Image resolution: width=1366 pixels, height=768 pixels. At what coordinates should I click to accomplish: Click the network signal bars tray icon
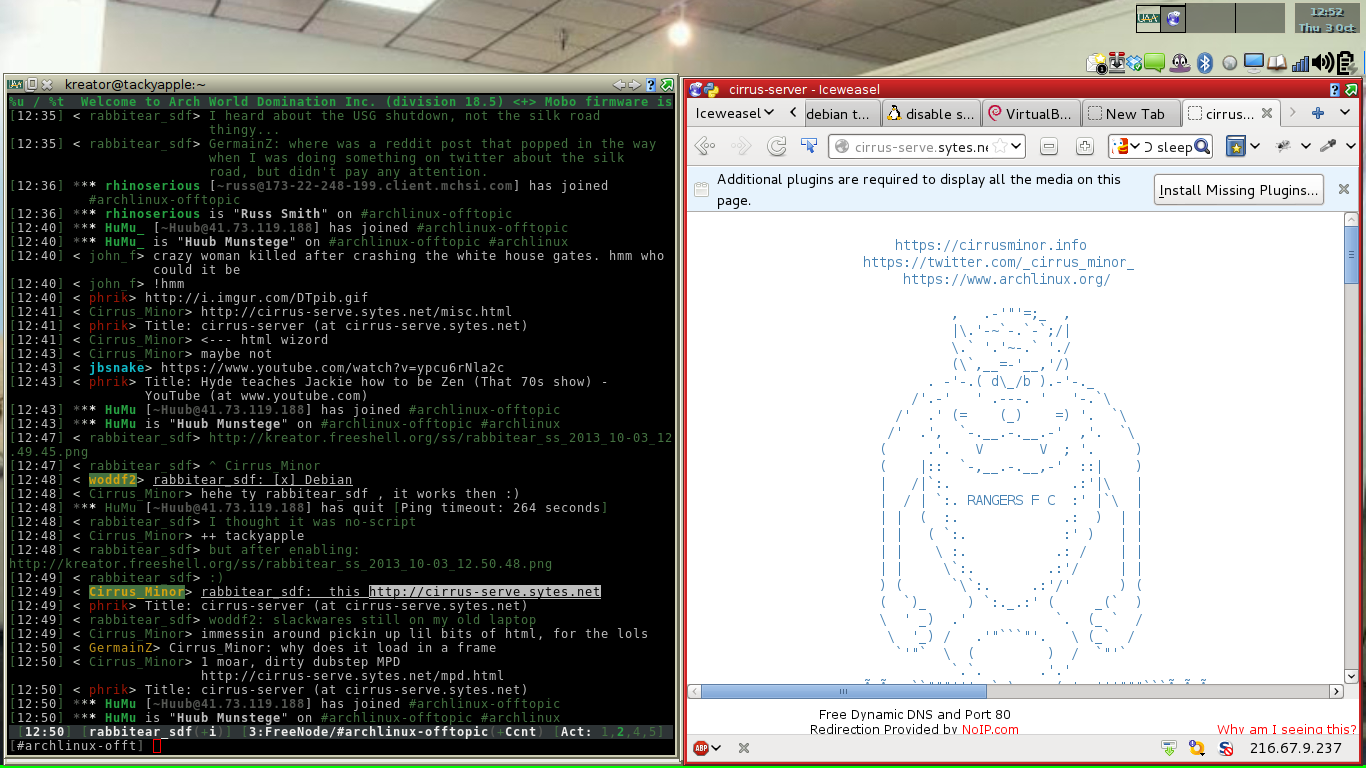click(x=1301, y=63)
